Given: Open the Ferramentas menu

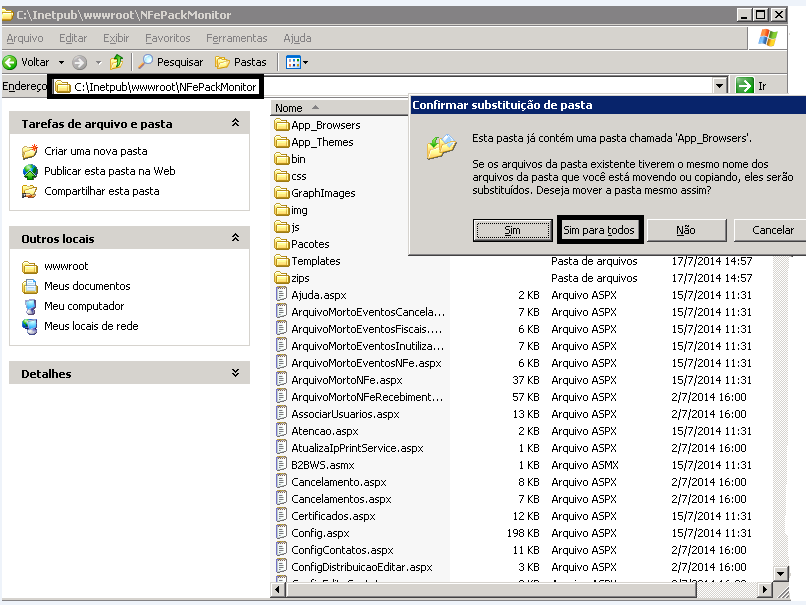Looking at the screenshot, I should [x=236, y=38].
